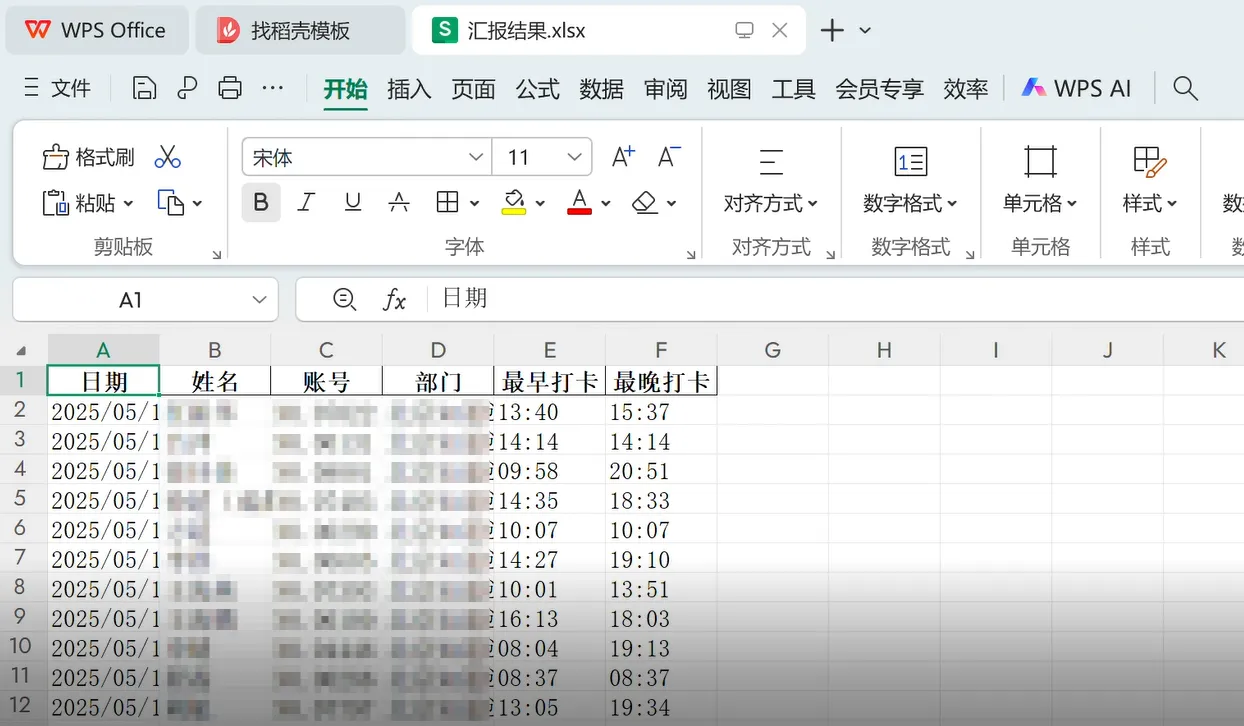Viewport: 1244px width, 726px height.
Task: Toggle Bold formatting
Action: [261, 203]
